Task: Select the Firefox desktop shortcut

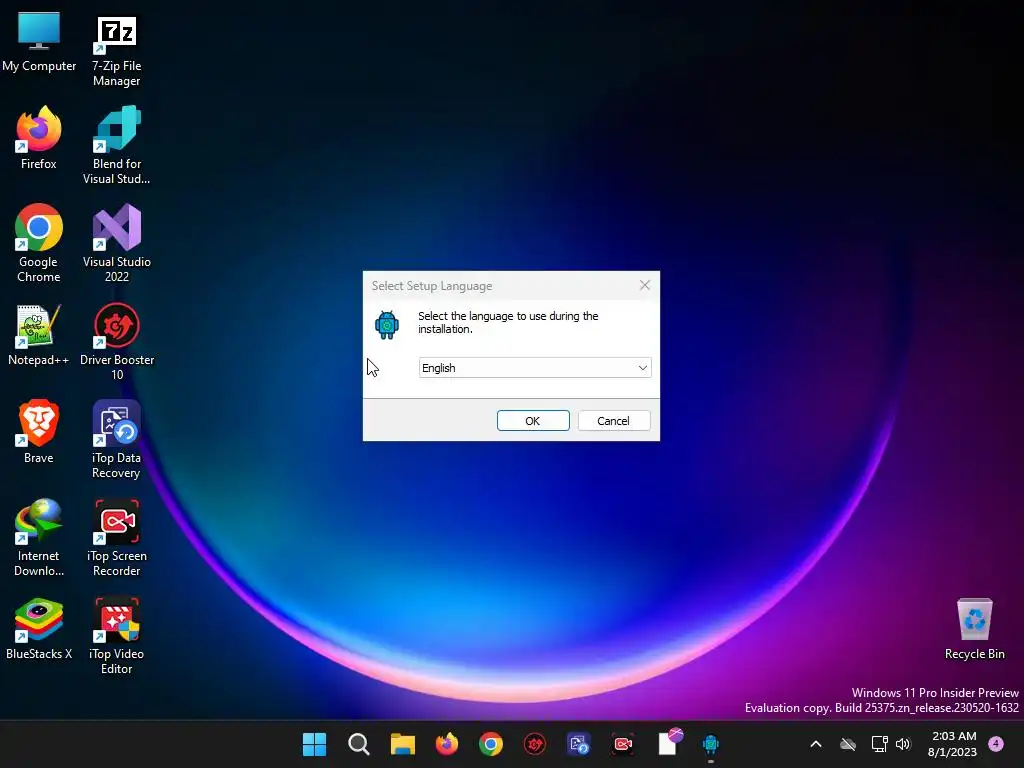Action: pos(39,138)
